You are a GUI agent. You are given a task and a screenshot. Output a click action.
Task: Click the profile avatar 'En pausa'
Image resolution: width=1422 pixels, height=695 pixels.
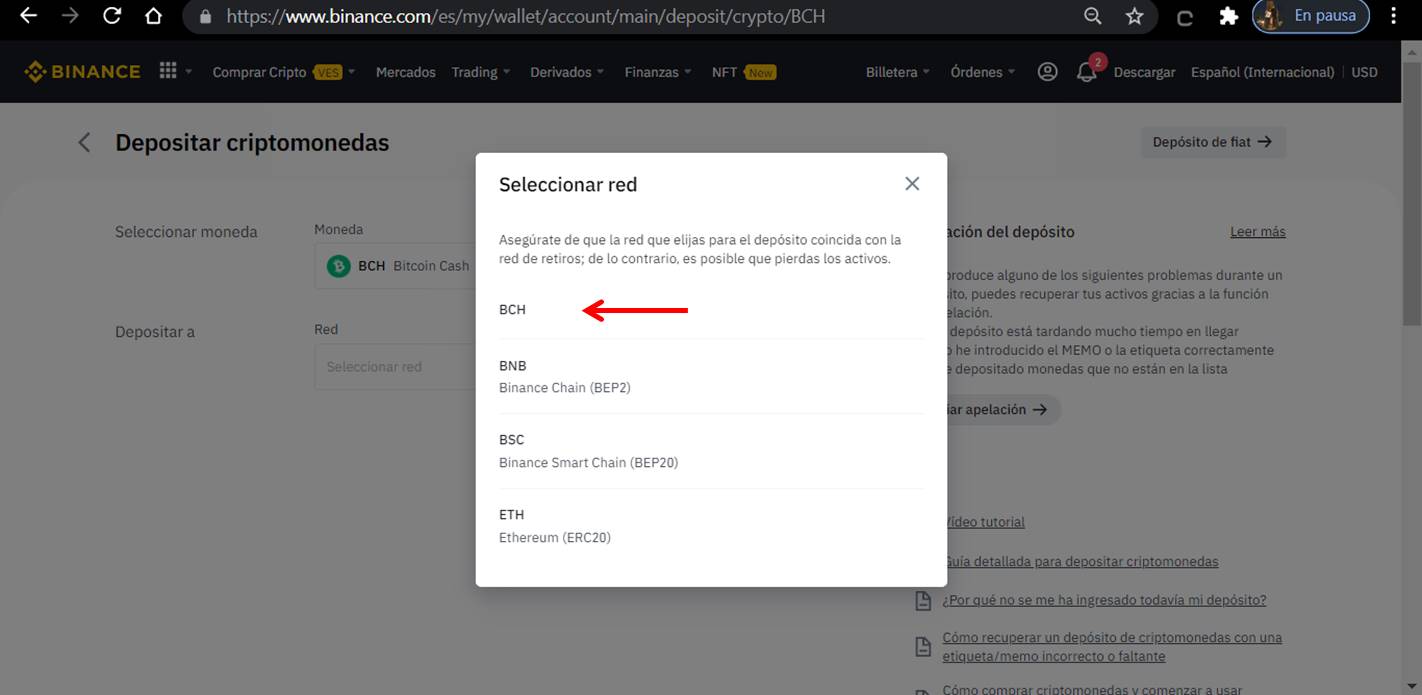(1310, 16)
